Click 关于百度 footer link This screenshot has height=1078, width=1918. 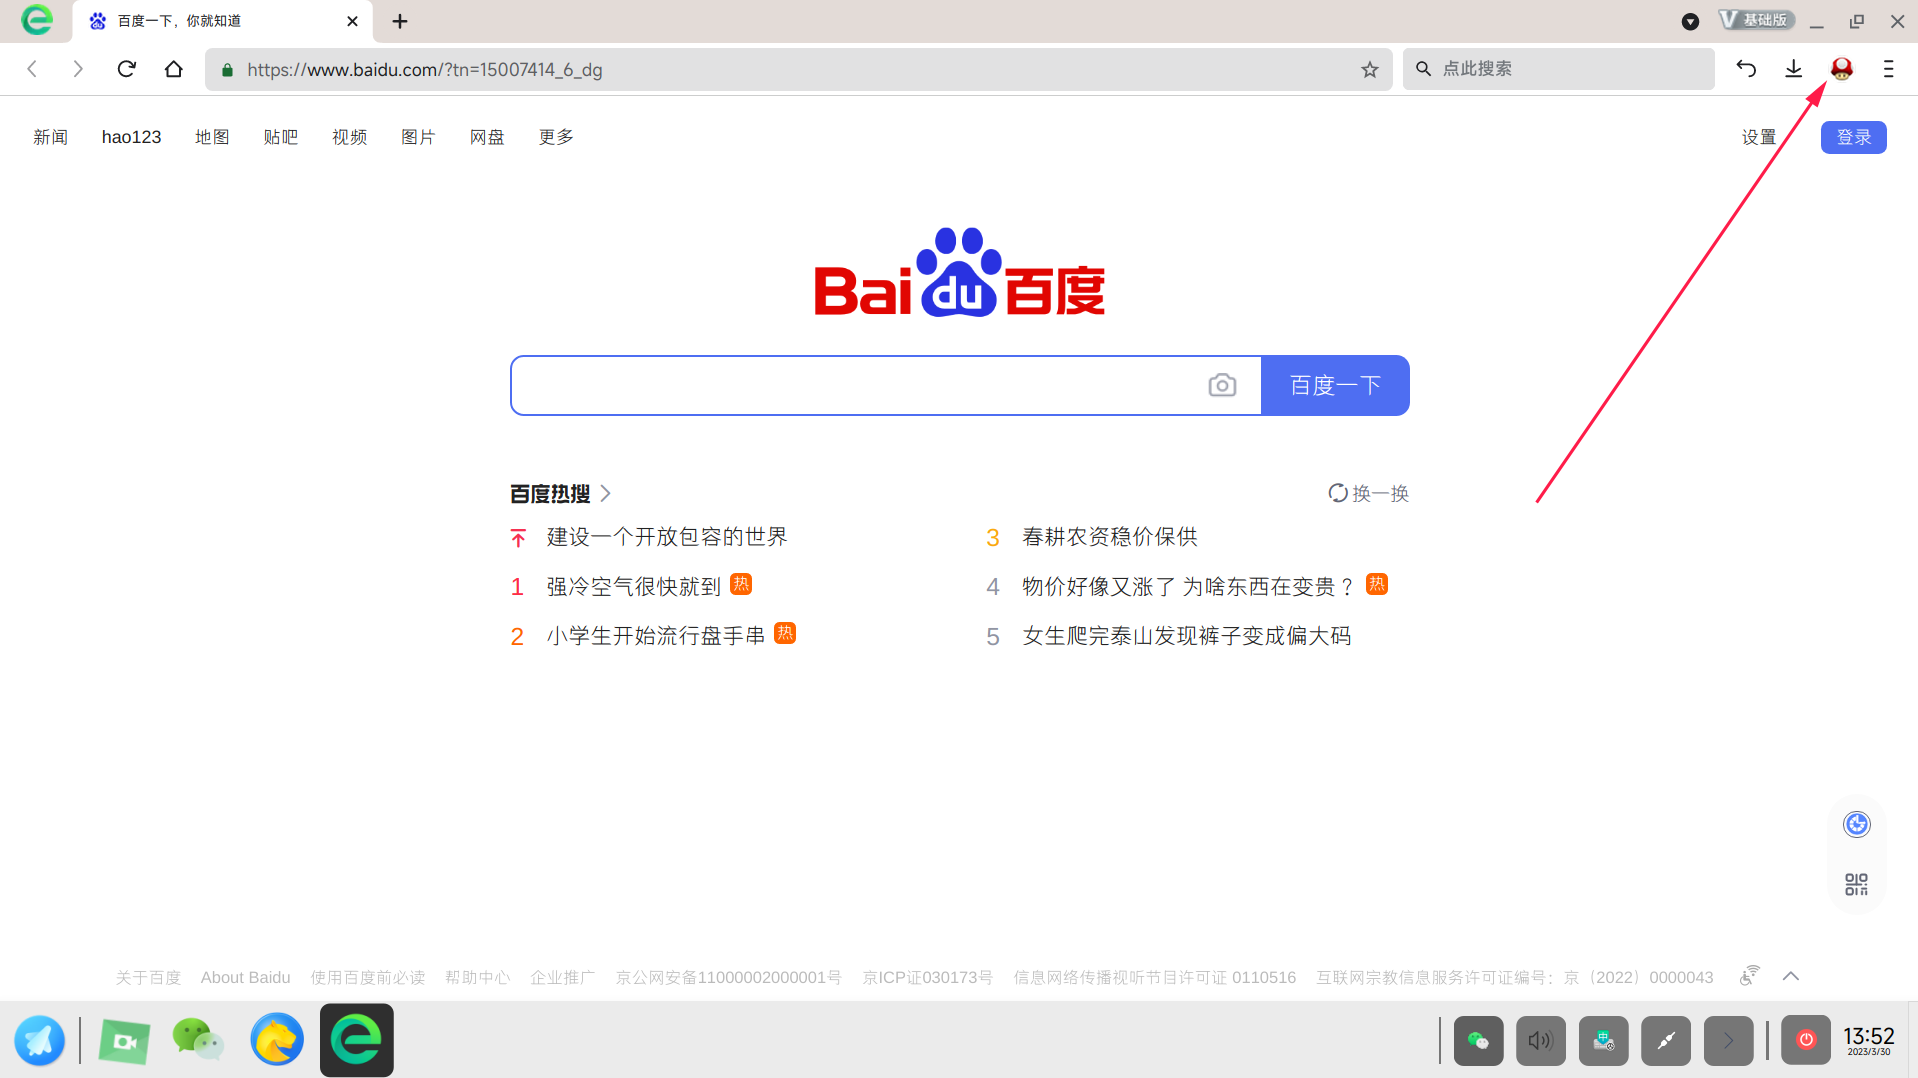click(x=148, y=977)
